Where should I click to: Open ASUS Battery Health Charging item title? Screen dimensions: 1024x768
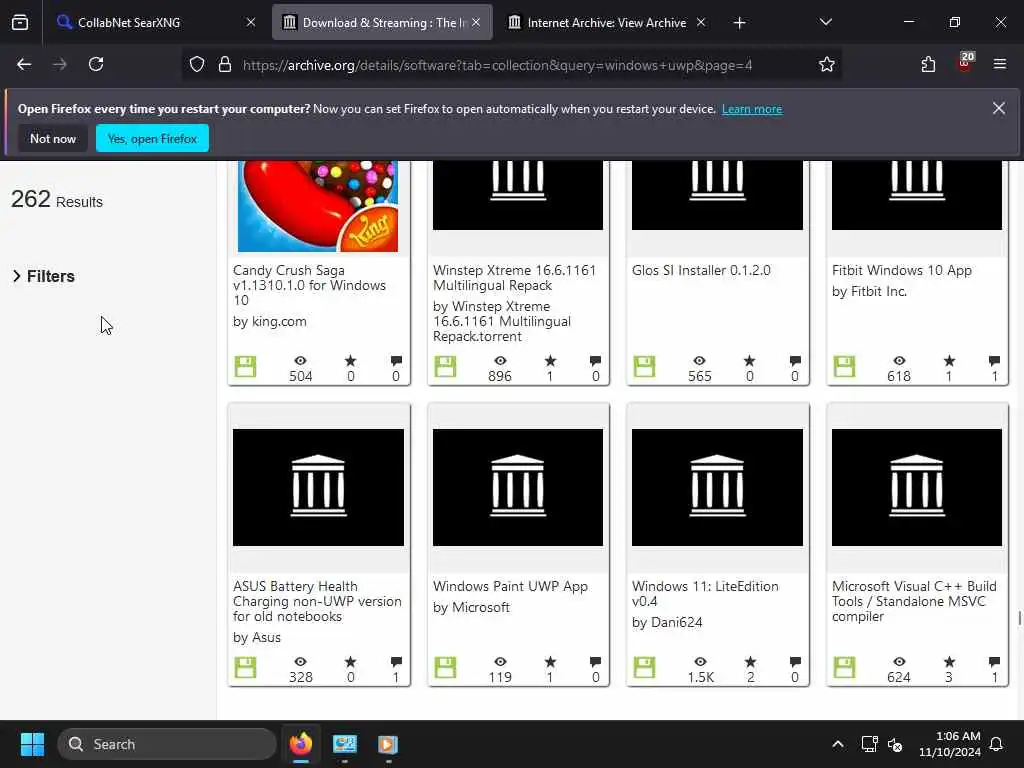pyautogui.click(x=317, y=601)
